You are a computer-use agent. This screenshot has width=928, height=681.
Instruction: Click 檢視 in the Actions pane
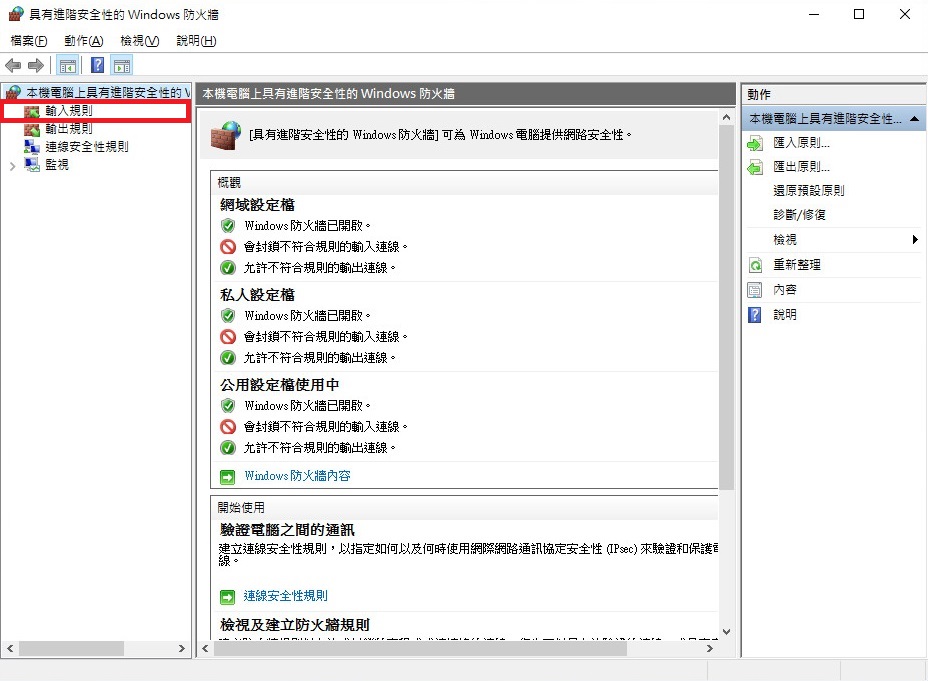[785, 240]
